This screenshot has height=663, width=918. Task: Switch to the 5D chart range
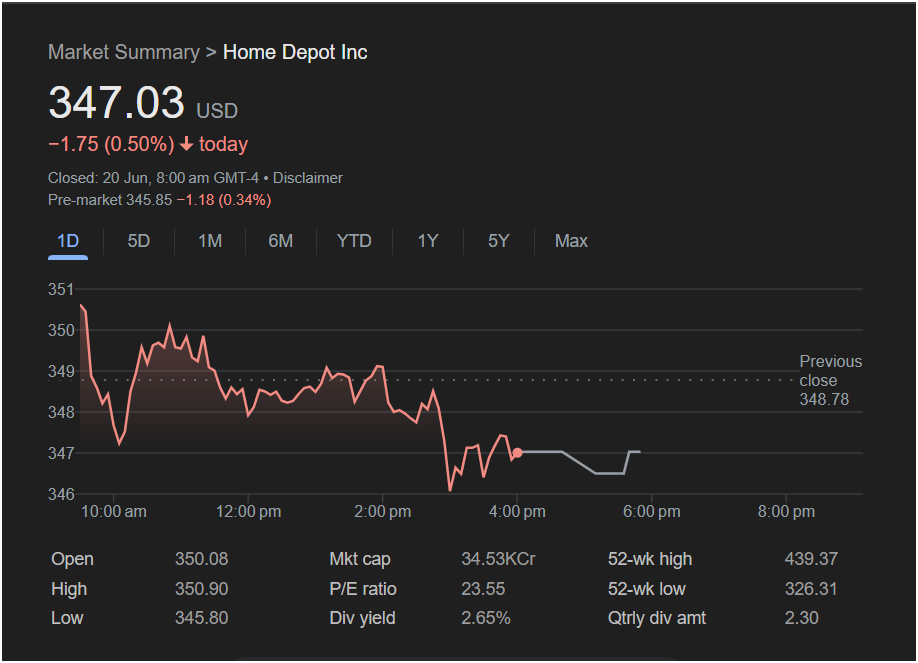pos(139,241)
